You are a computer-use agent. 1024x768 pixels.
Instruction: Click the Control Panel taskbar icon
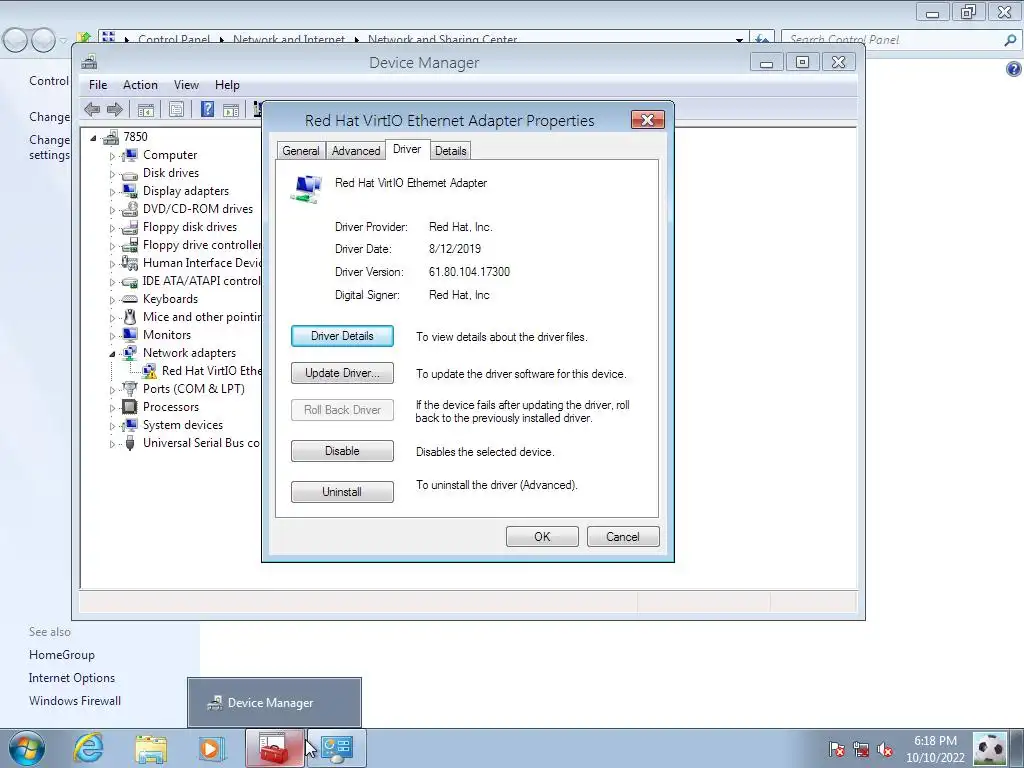(x=337, y=748)
